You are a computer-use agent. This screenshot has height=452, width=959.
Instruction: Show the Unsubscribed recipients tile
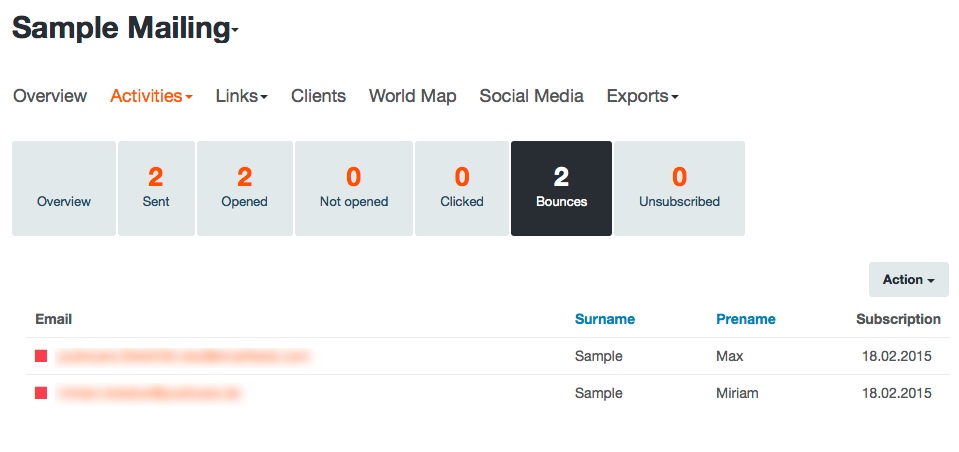click(679, 188)
